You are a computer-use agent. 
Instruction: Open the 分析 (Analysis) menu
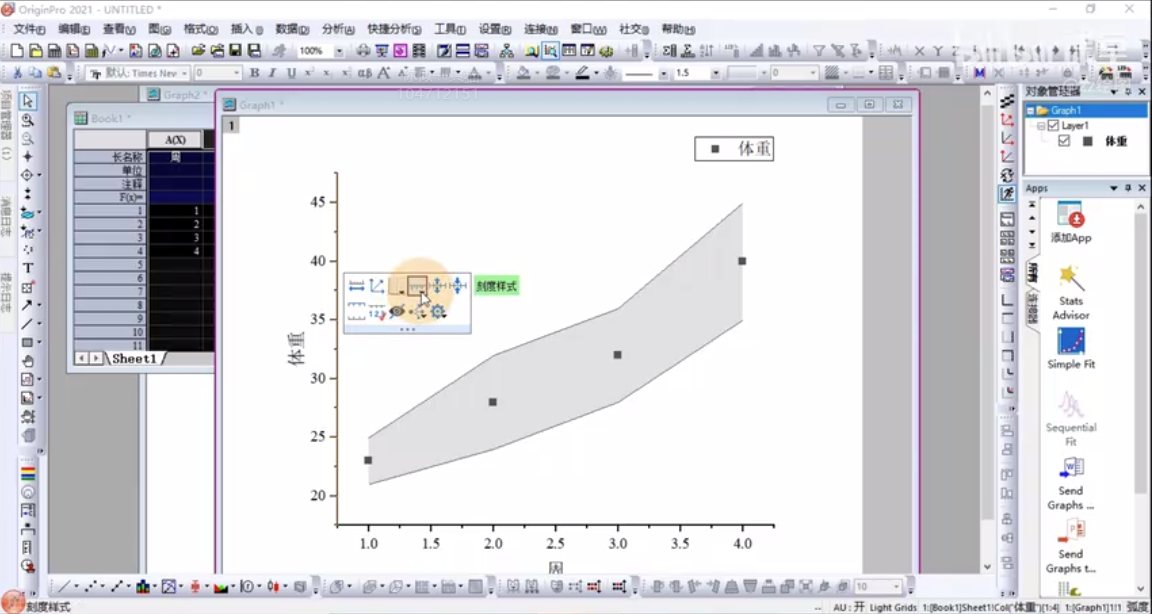click(x=338, y=29)
